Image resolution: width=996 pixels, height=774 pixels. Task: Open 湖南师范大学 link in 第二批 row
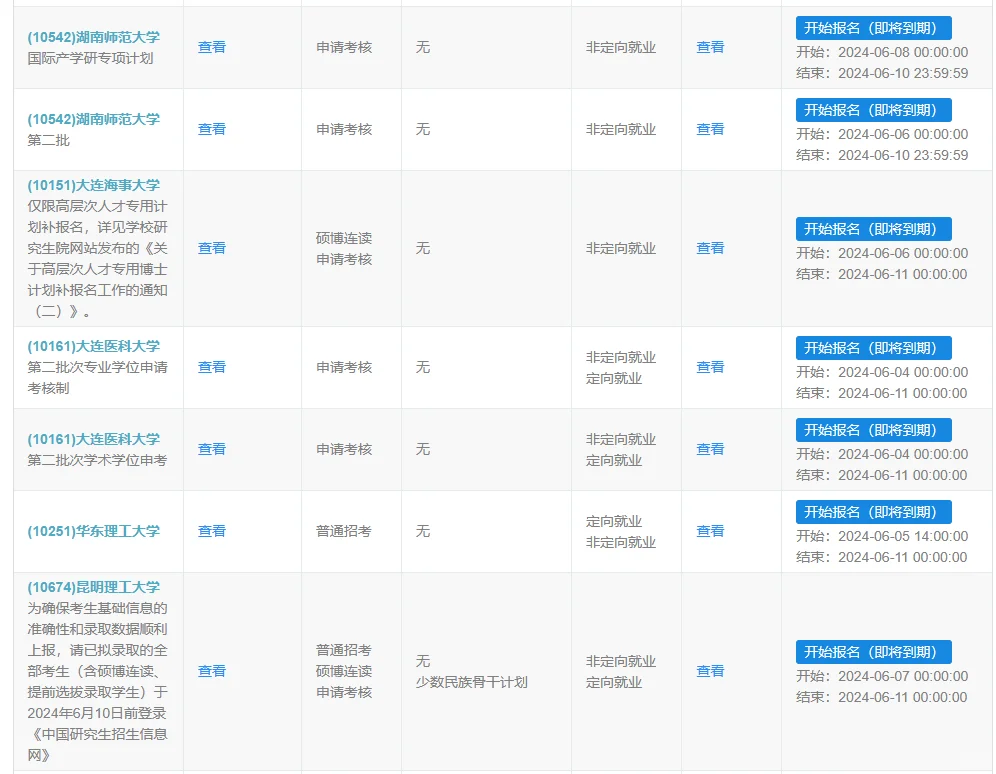click(93, 119)
